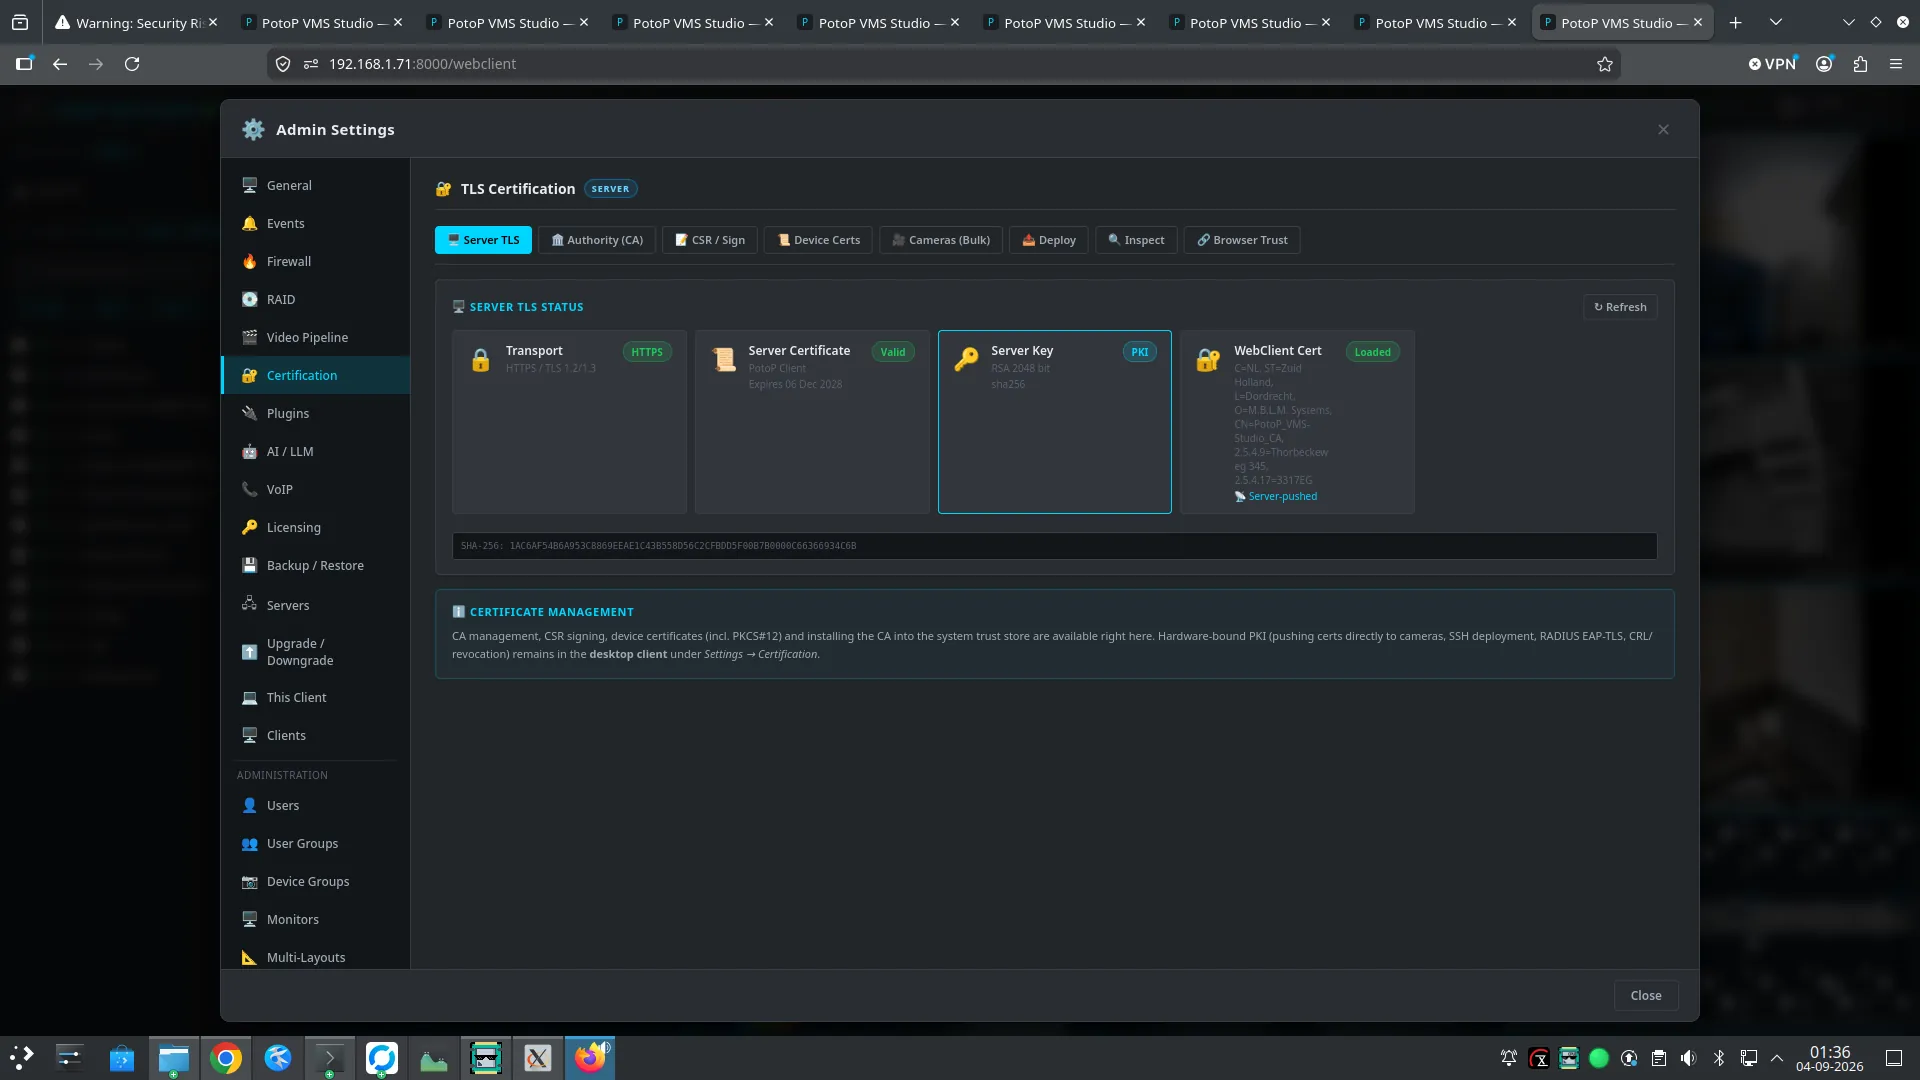Refresh the server TLS status
Screen dimensions: 1920x1080
click(x=1620, y=307)
